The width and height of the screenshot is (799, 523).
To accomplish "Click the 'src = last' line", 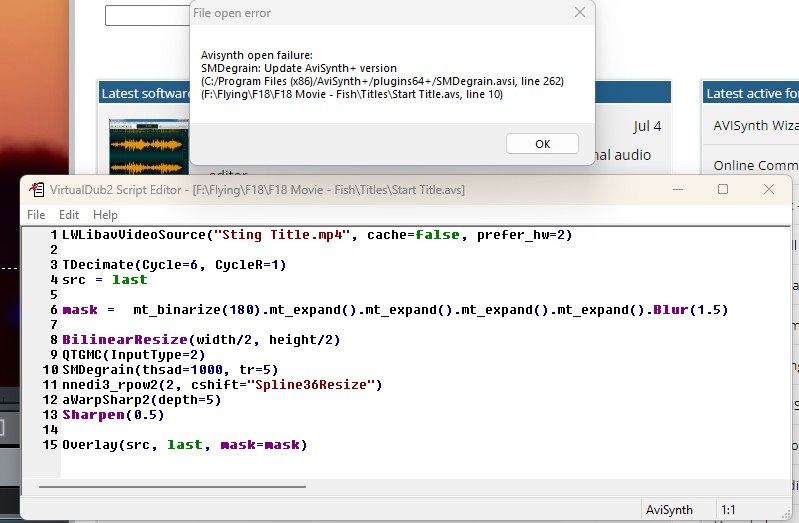I will click(x=104, y=280).
